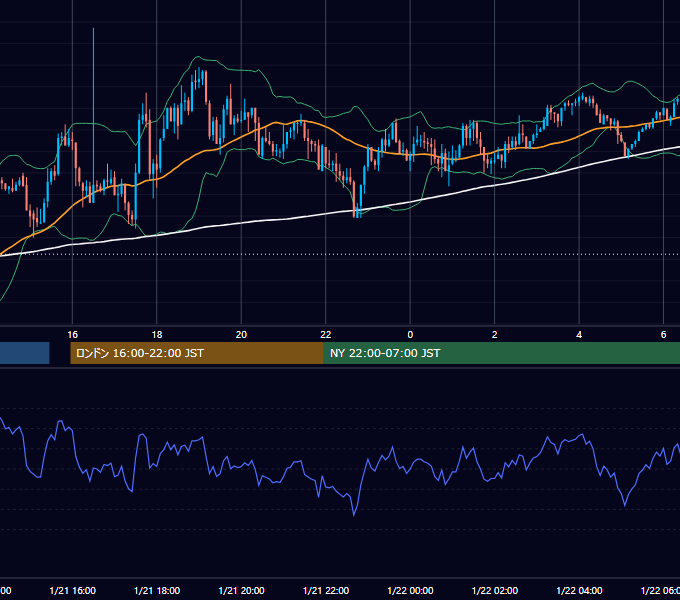This screenshot has height=600, width=680.
Task: Click the 1/22 04:00 time label
Action: pyautogui.click(x=579, y=590)
